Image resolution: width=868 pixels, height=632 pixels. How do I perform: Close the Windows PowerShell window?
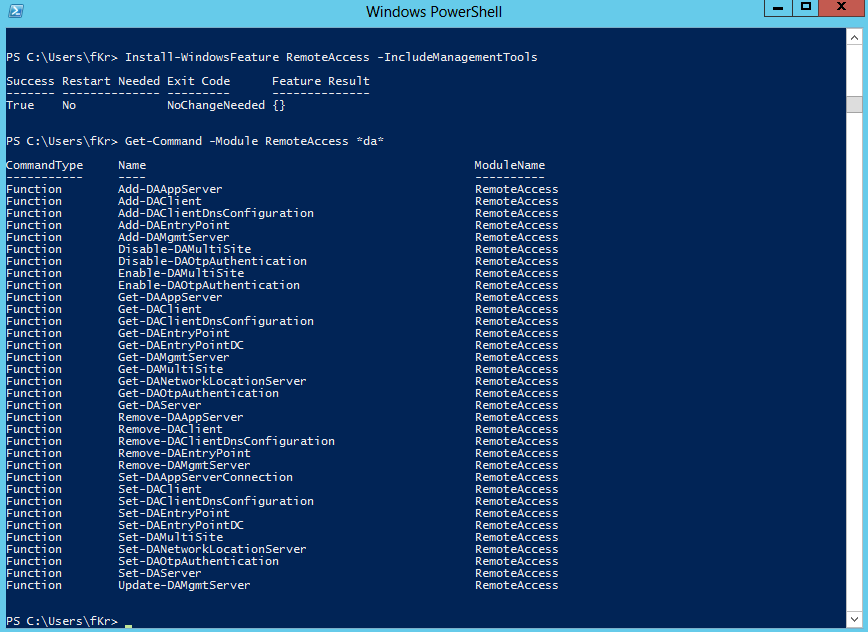point(841,8)
